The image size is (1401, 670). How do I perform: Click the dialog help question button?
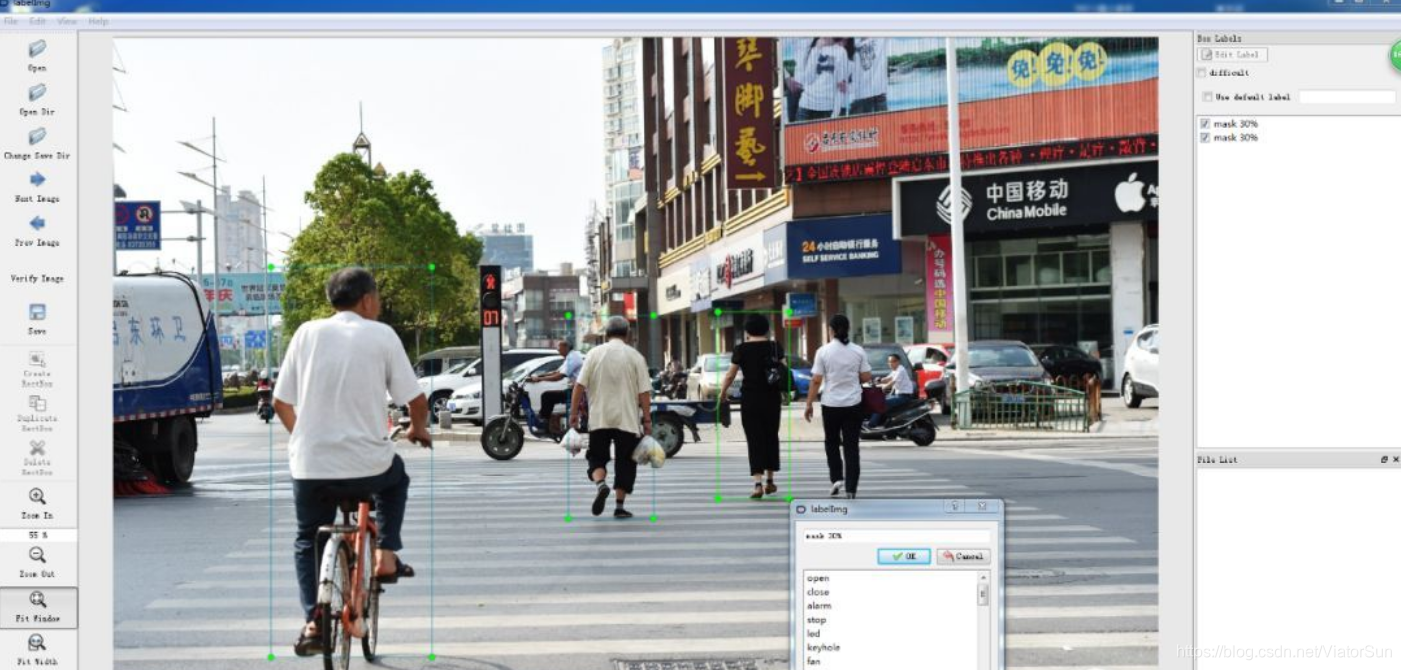click(954, 507)
